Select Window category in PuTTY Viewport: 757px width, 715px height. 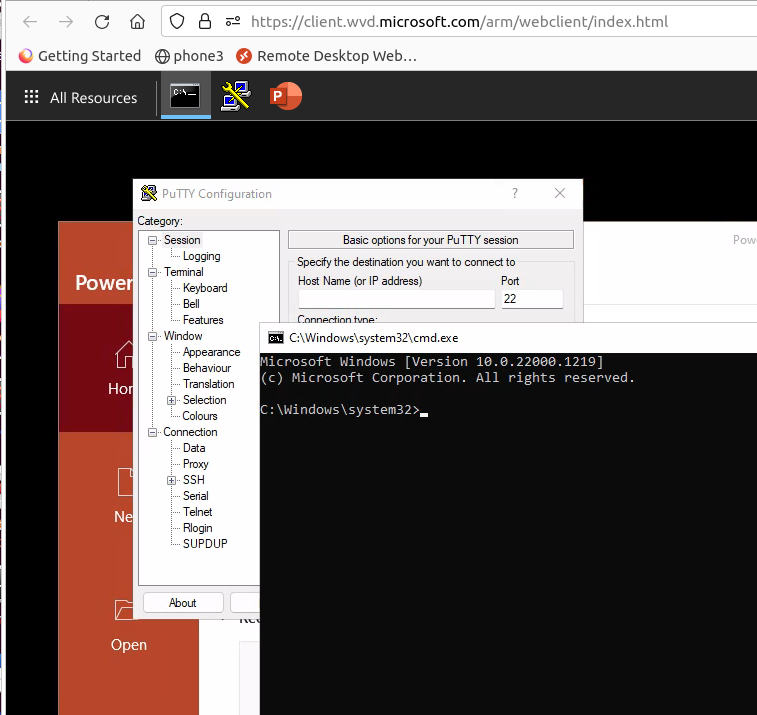[x=183, y=336]
